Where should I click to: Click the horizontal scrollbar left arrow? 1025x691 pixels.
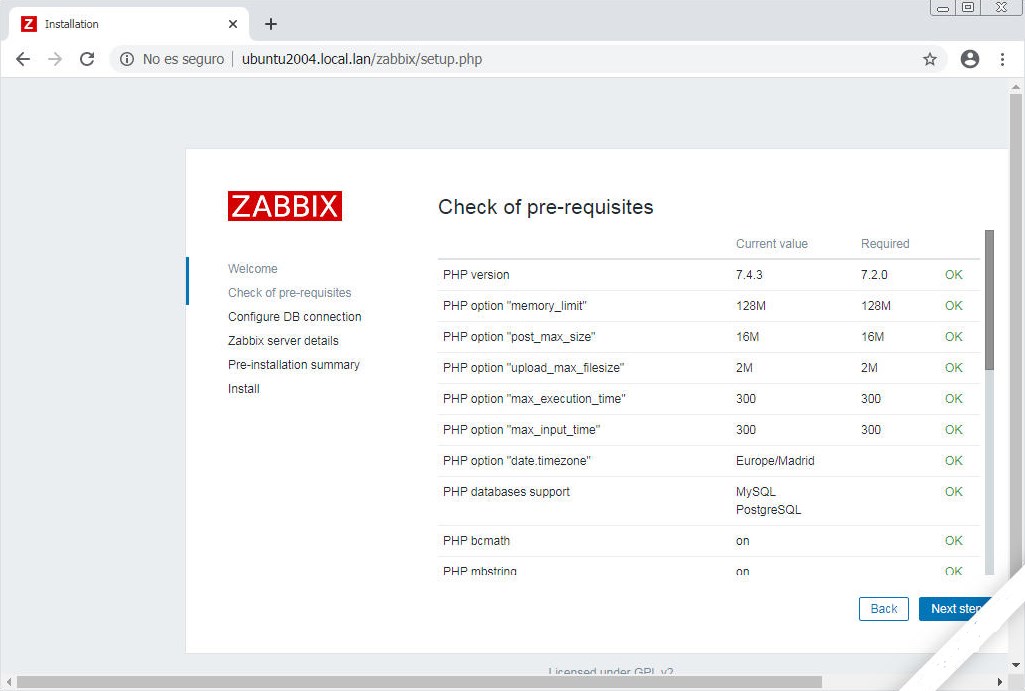tap(8, 682)
